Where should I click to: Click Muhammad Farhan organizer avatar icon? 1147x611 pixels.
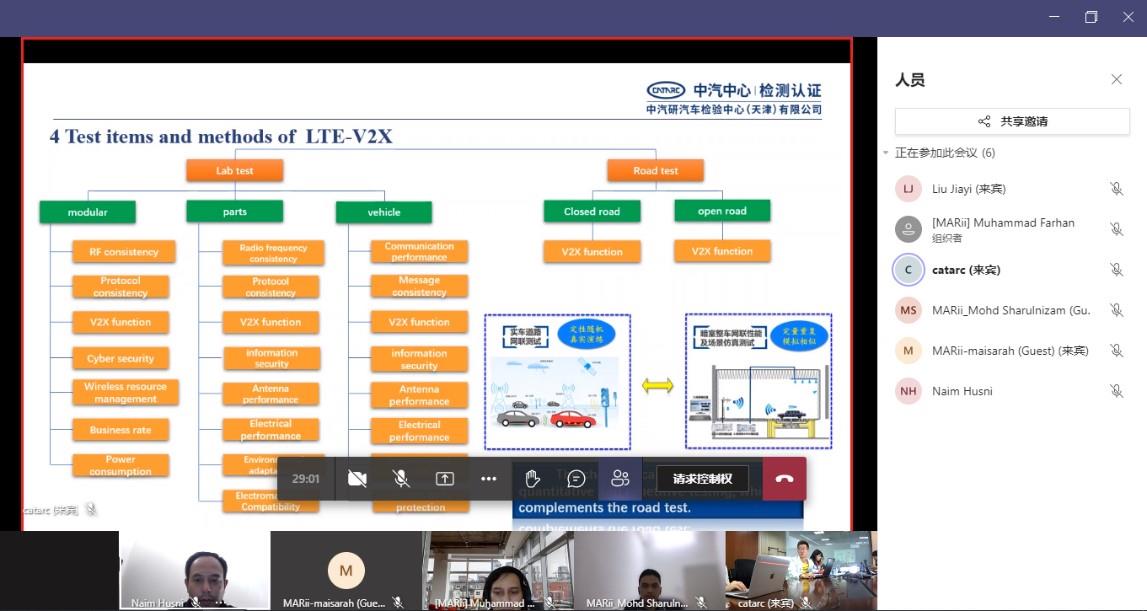pyautogui.click(x=908, y=229)
